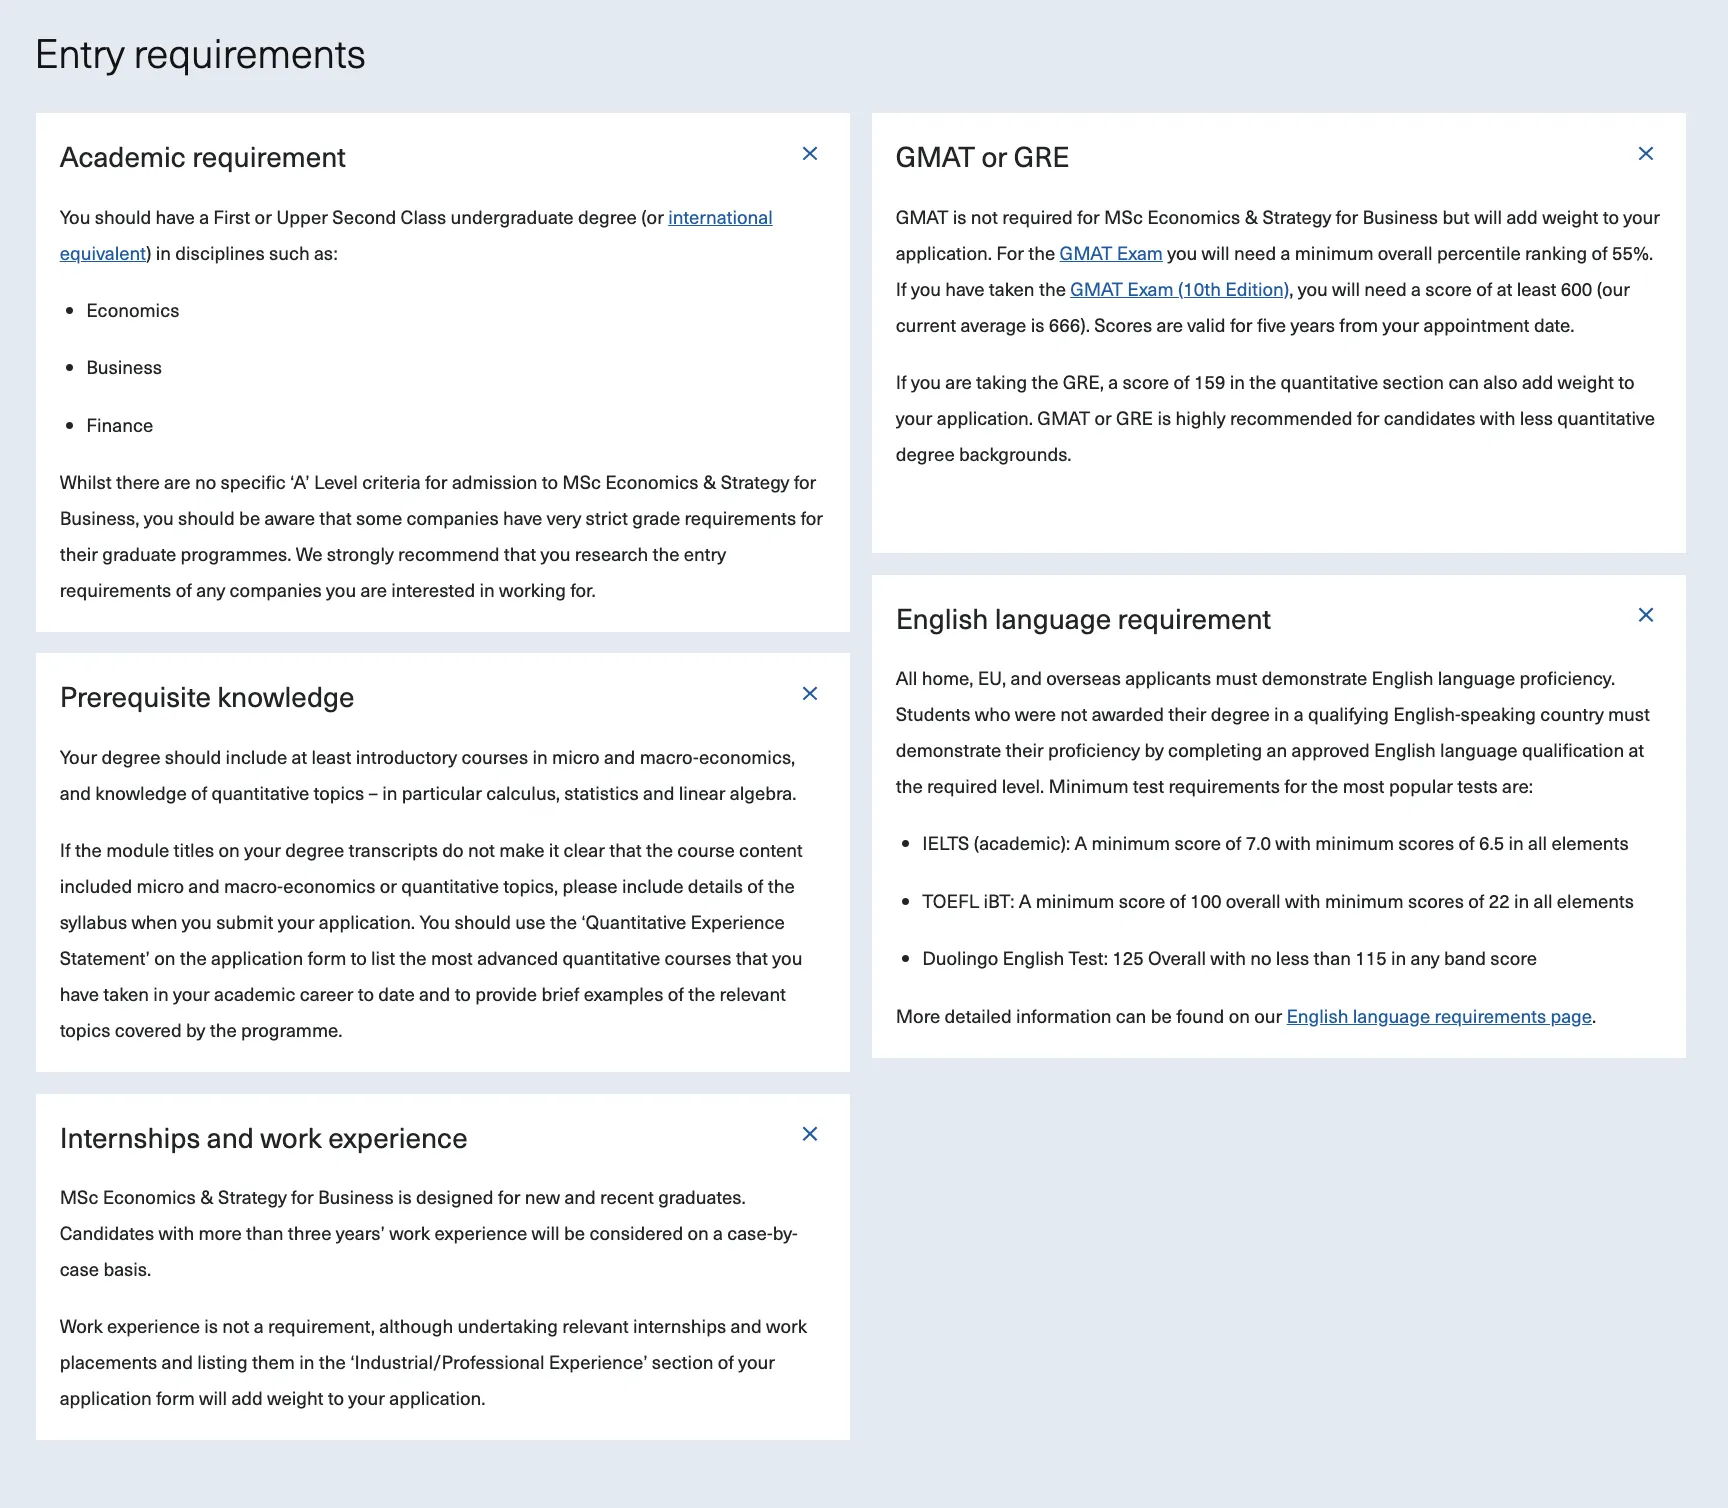Viewport: 1728px width, 1508px height.
Task: Click the X icon on Prerequisite knowledge
Action: click(x=810, y=694)
